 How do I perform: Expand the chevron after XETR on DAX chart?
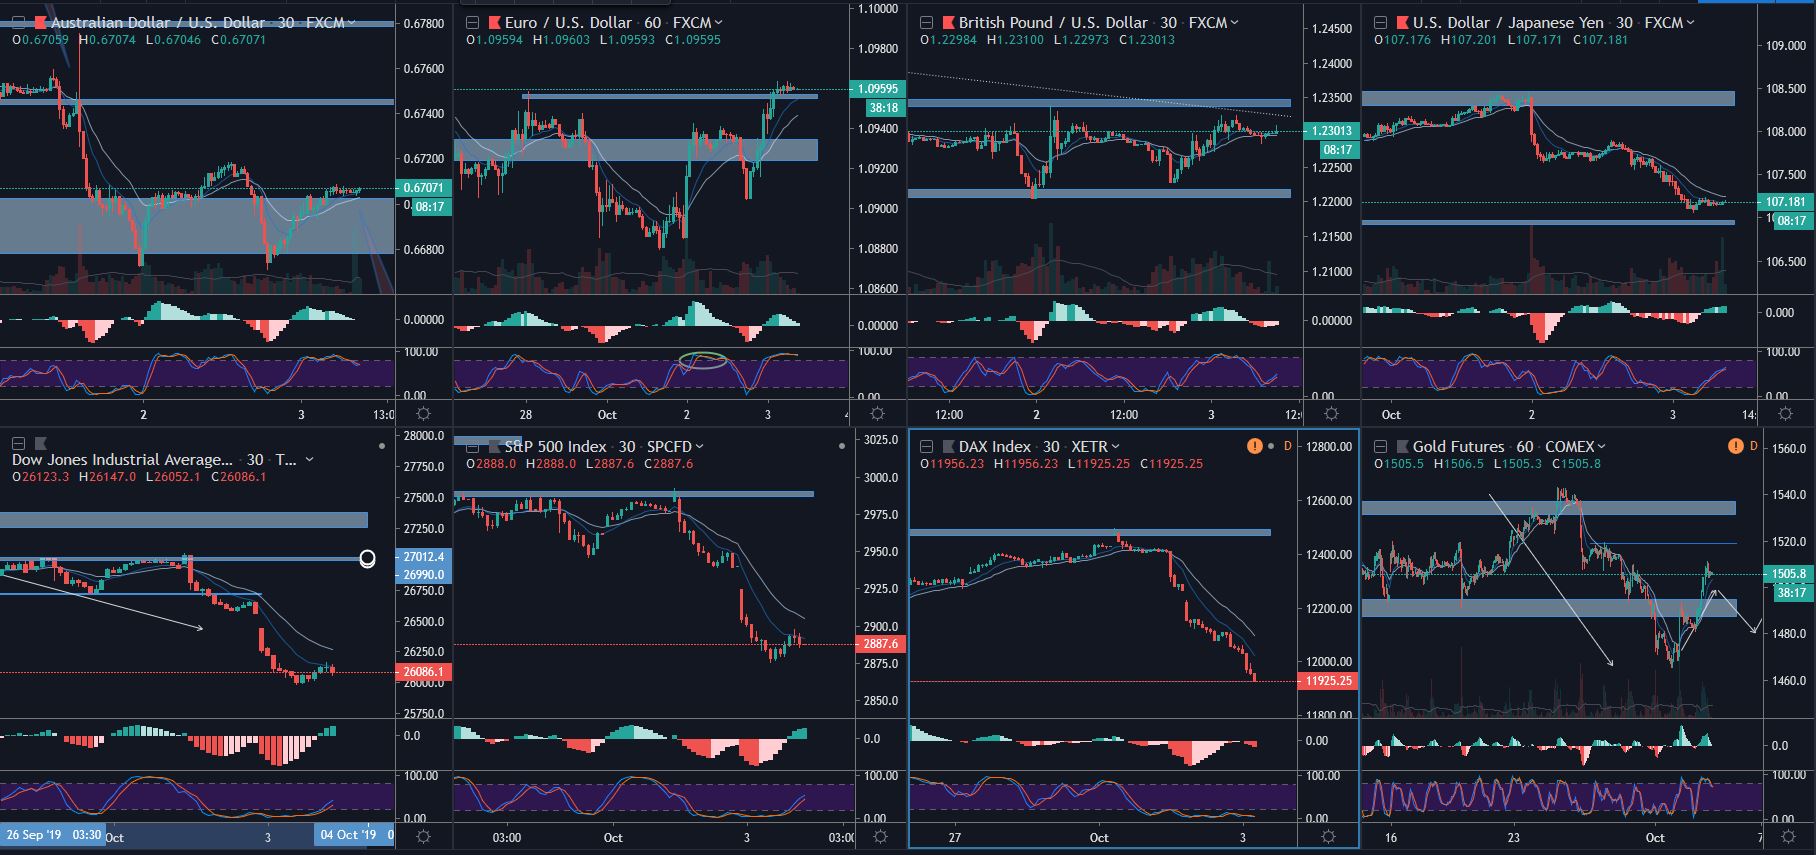1116,446
